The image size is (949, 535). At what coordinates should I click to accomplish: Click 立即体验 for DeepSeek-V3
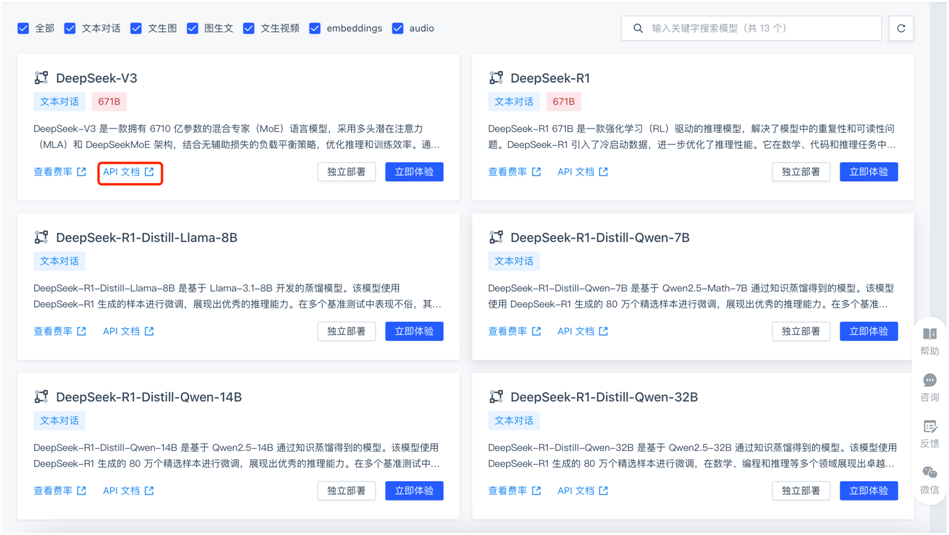[x=414, y=172]
